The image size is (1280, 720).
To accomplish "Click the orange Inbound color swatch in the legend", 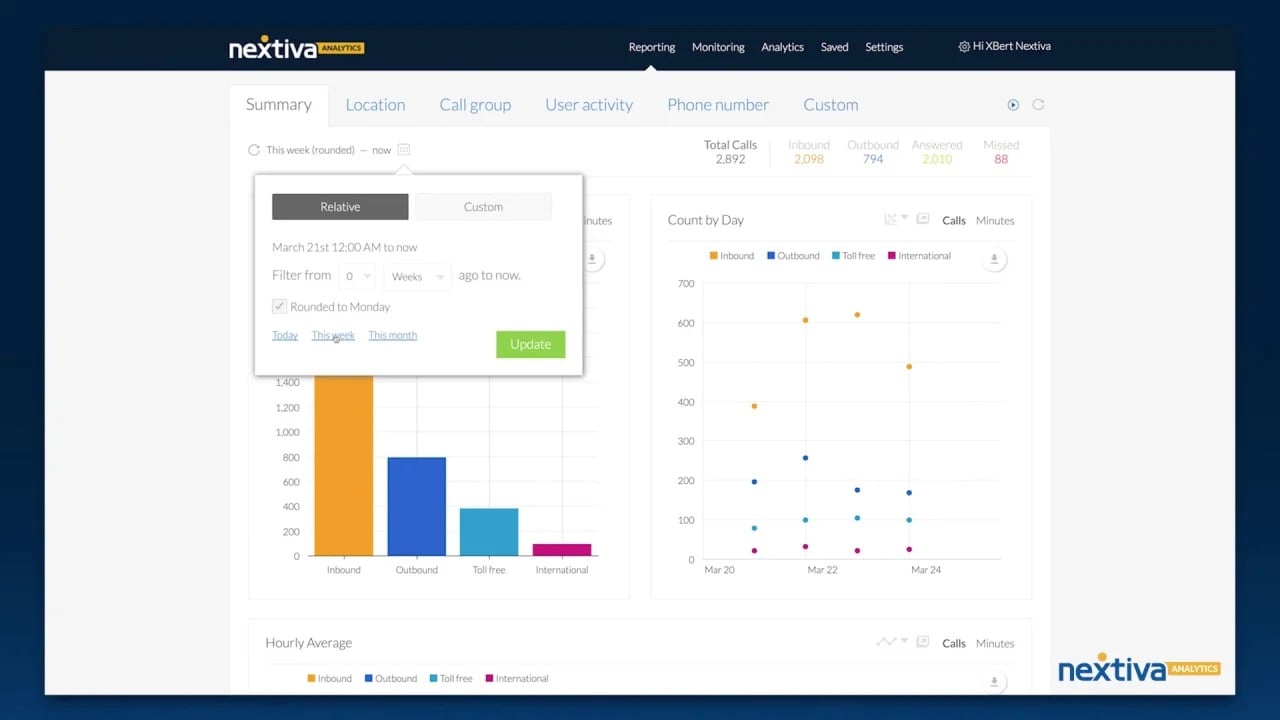I will coord(714,255).
